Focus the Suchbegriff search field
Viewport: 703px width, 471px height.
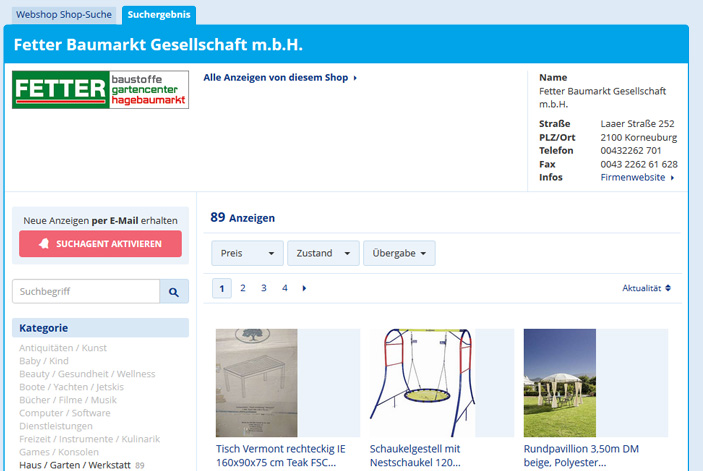coord(86,291)
